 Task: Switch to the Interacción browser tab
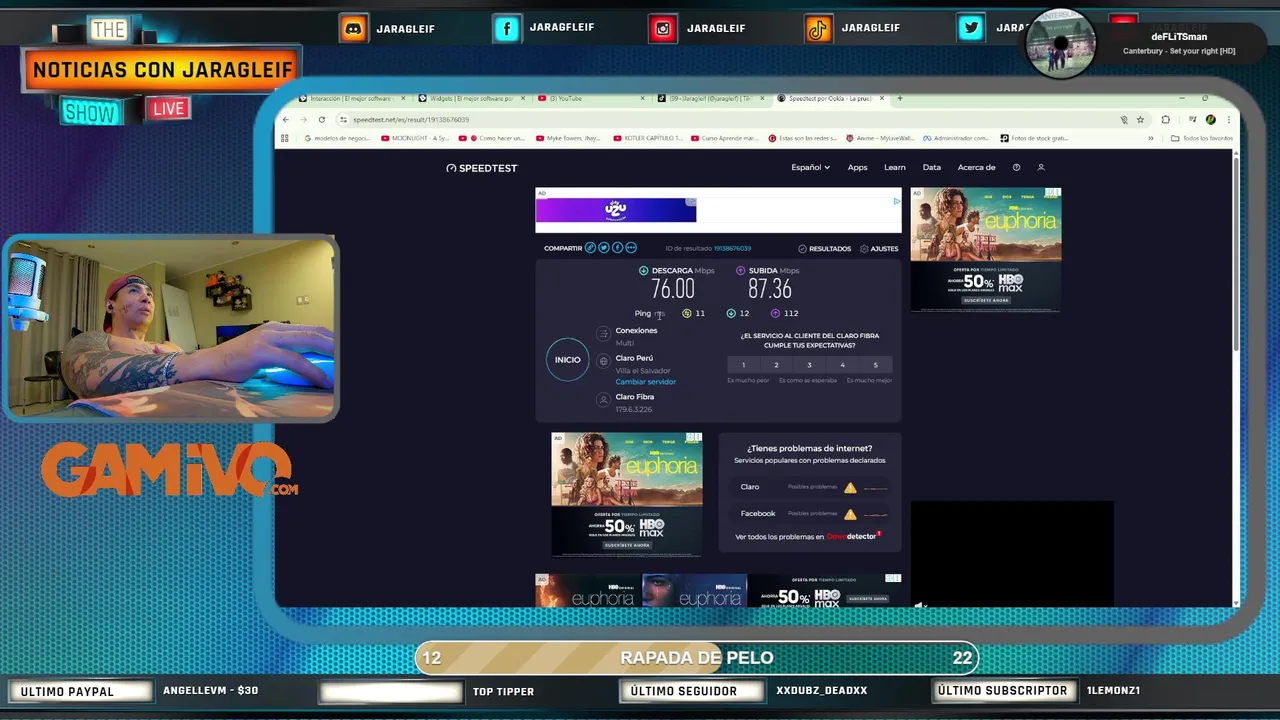(x=352, y=98)
